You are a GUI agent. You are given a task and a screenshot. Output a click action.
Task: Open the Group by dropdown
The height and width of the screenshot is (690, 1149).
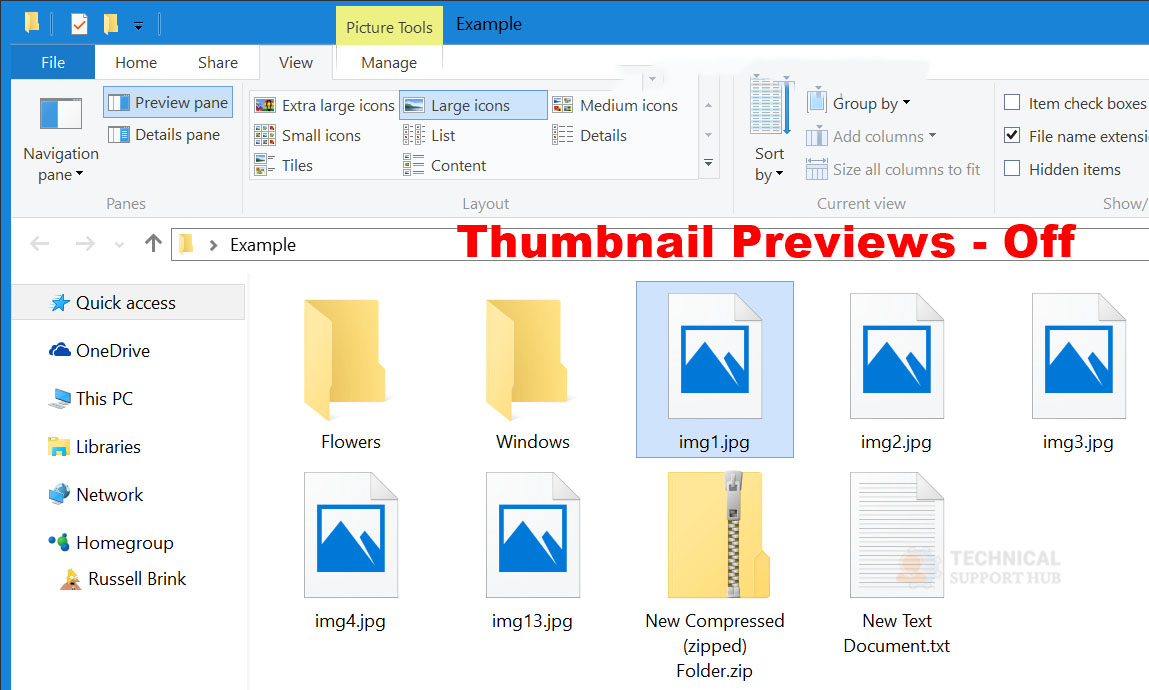[858, 103]
